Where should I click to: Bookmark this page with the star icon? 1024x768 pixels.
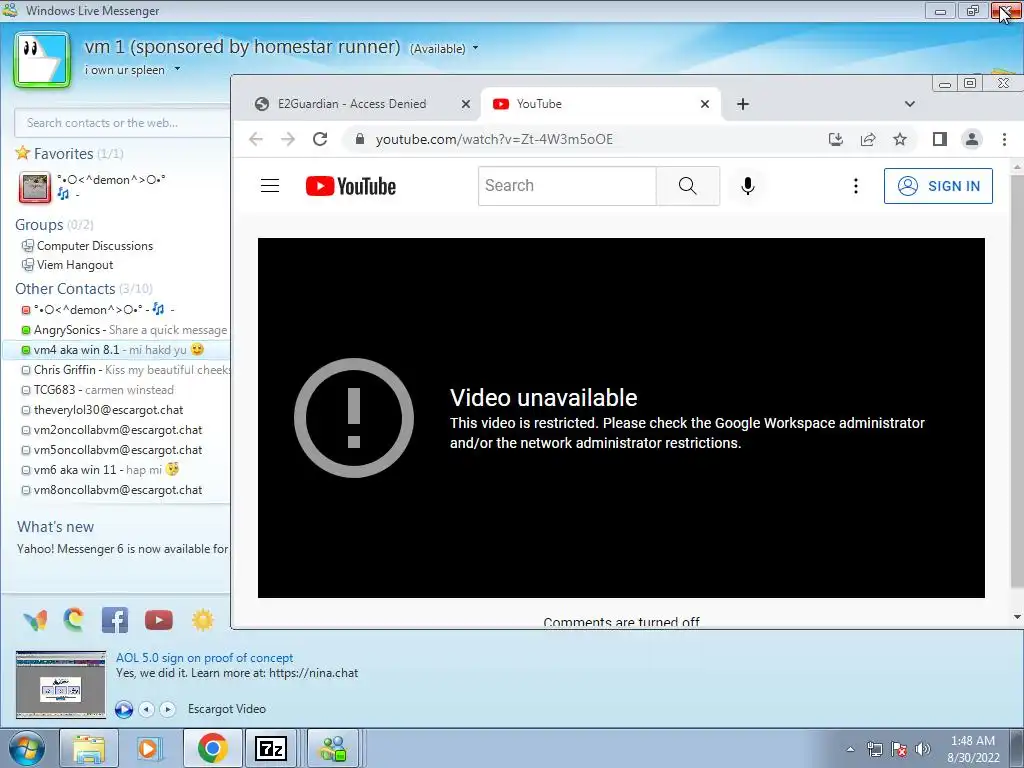click(900, 139)
